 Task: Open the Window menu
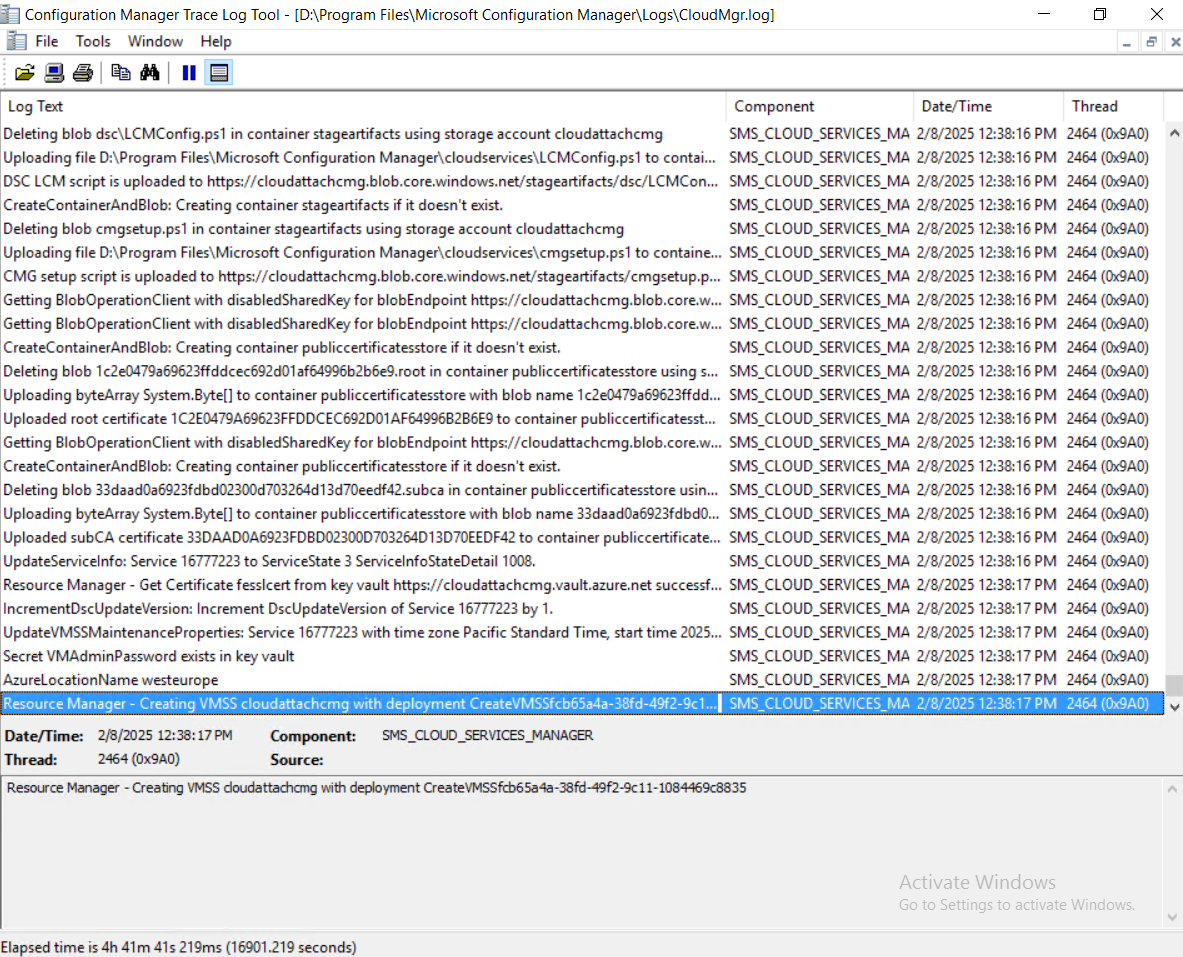tap(155, 42)
